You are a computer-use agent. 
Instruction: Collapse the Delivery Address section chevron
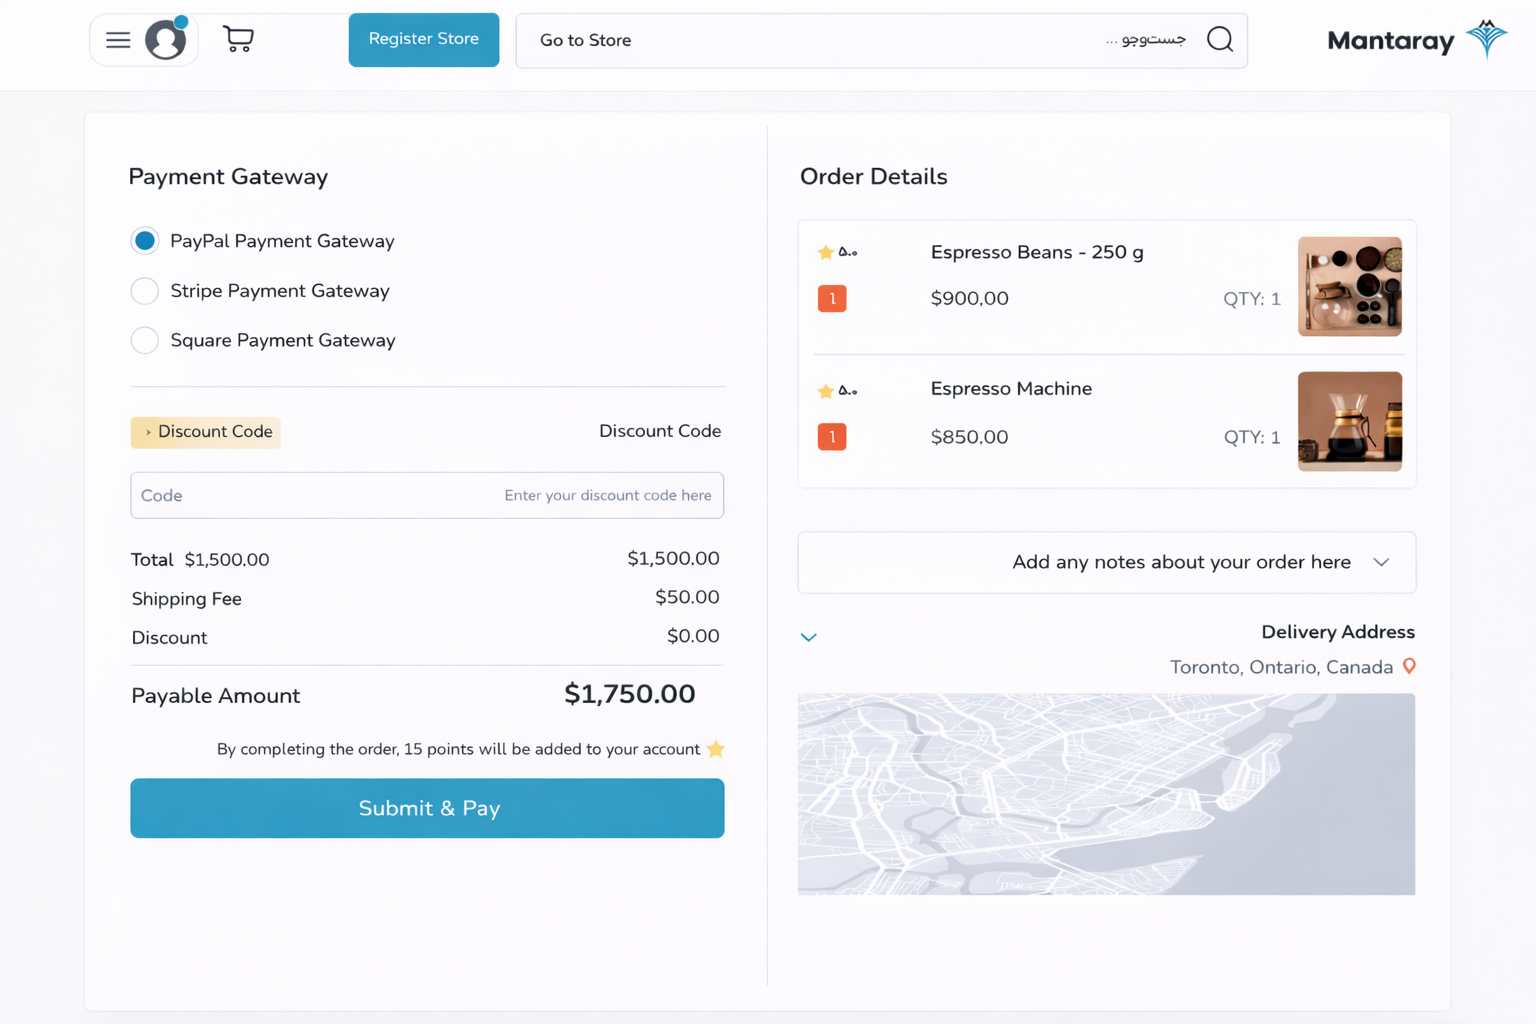pyautogui.click(x=809, y=637)
